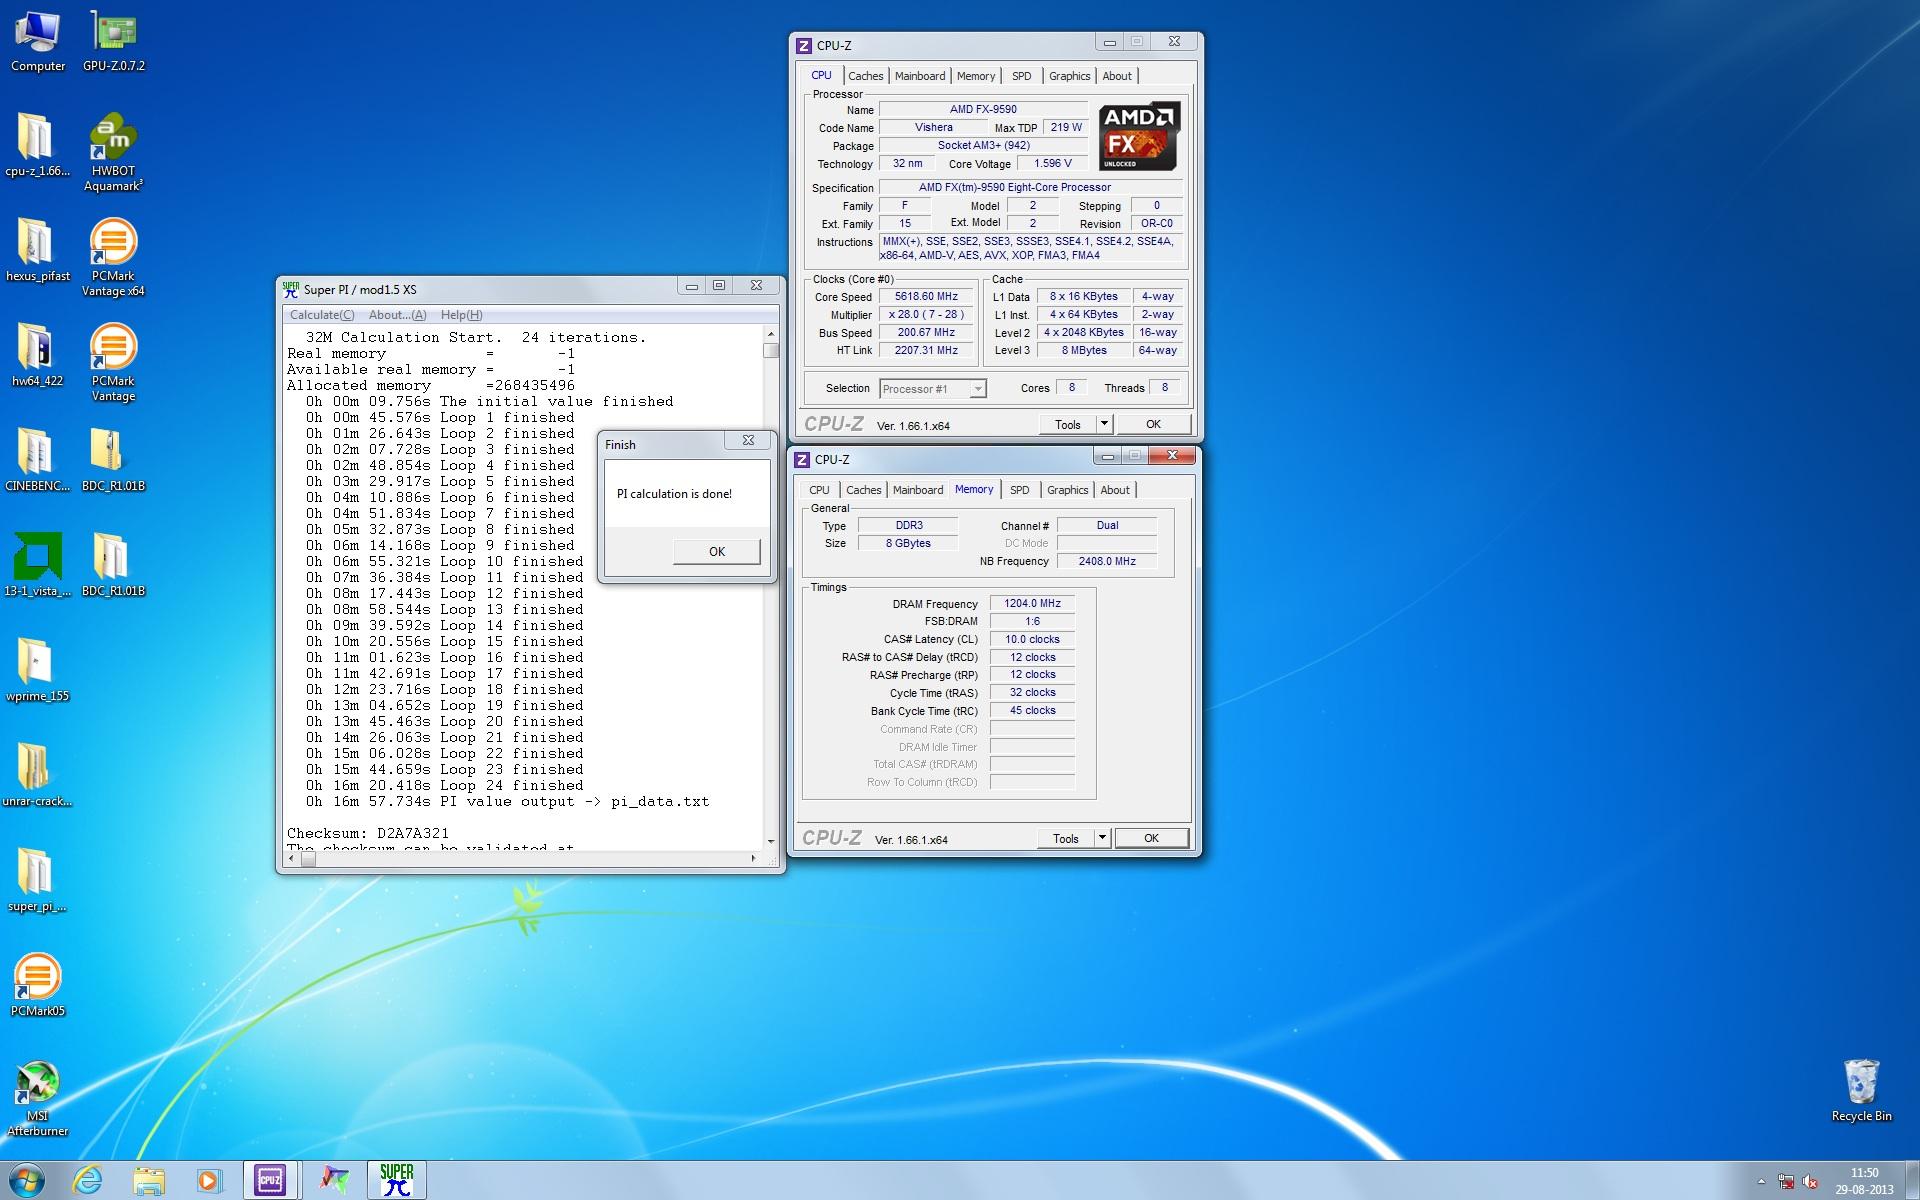Open the BDC_R1.01B folder beside 13-1_vista
The image size is (1920, 1200).
[113, 566]
